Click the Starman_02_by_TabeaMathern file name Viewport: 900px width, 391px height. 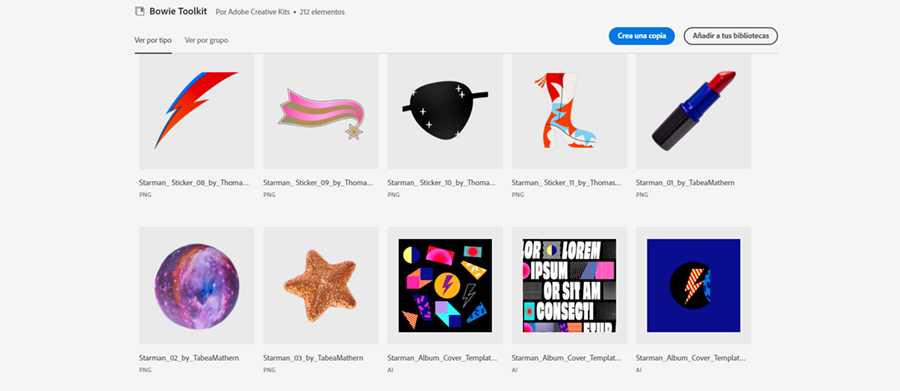point(189,358)
